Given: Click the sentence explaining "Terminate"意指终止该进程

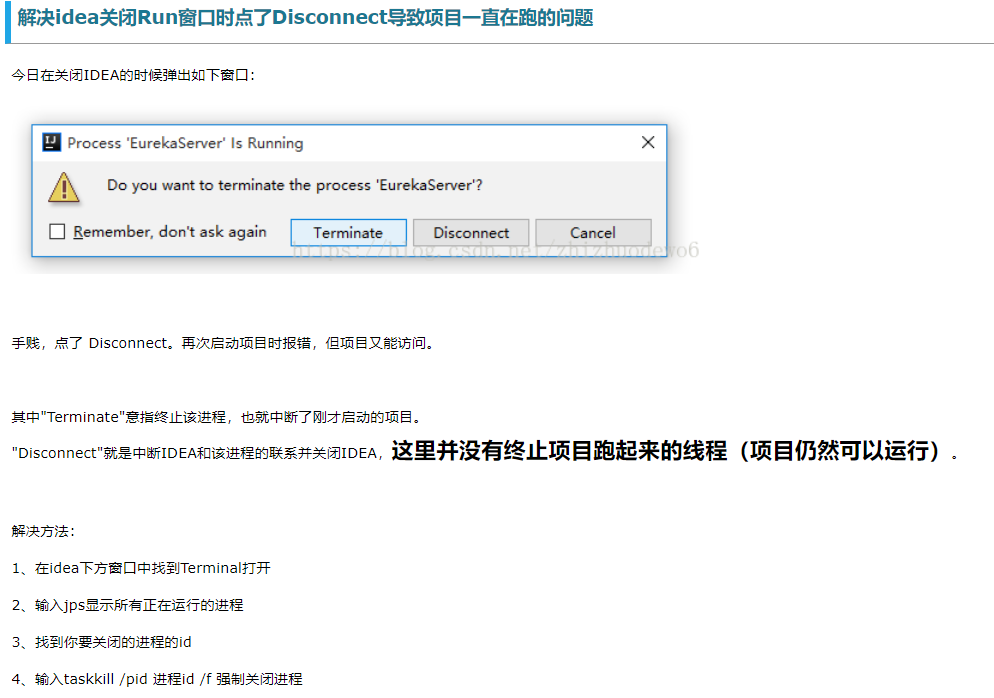Looking at the screenshot, I should (x=217, y=417).
